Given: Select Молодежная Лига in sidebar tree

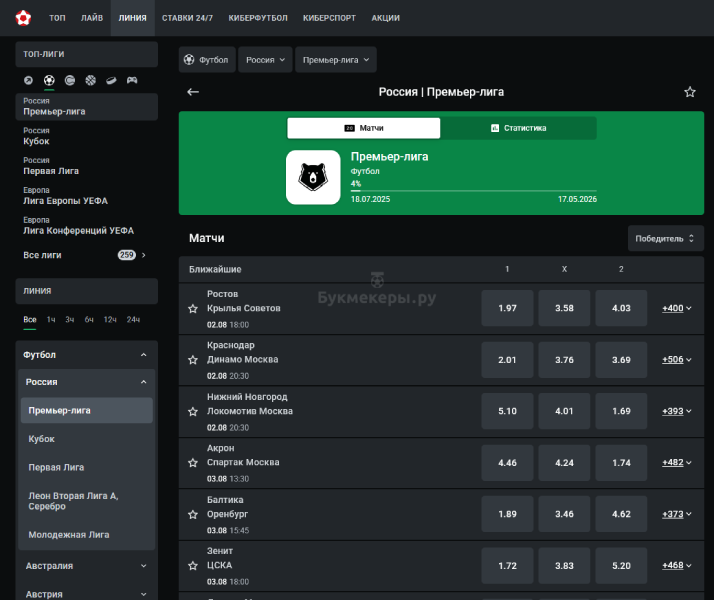Looking at the screenshot, I should (87, 534).
